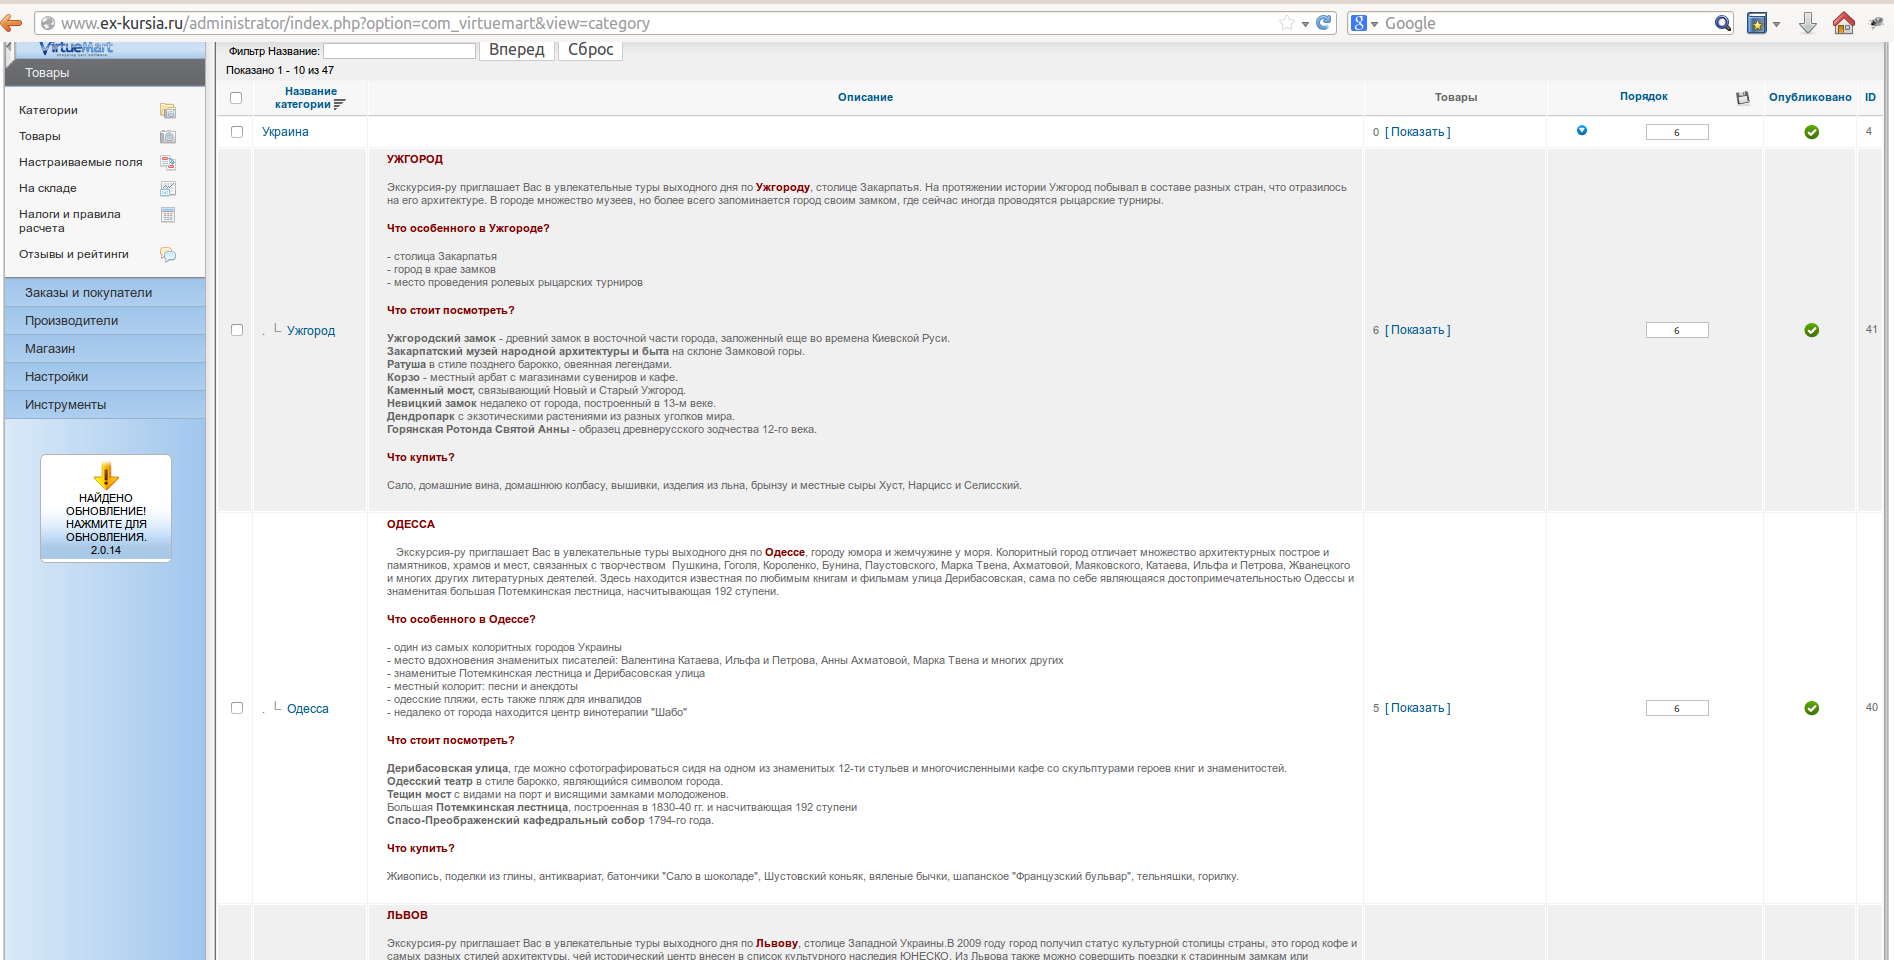The height and width of the screenshot is (960, 1894).
Task: Open the Настраиваемые поля icon
Action: click(168, 162)
